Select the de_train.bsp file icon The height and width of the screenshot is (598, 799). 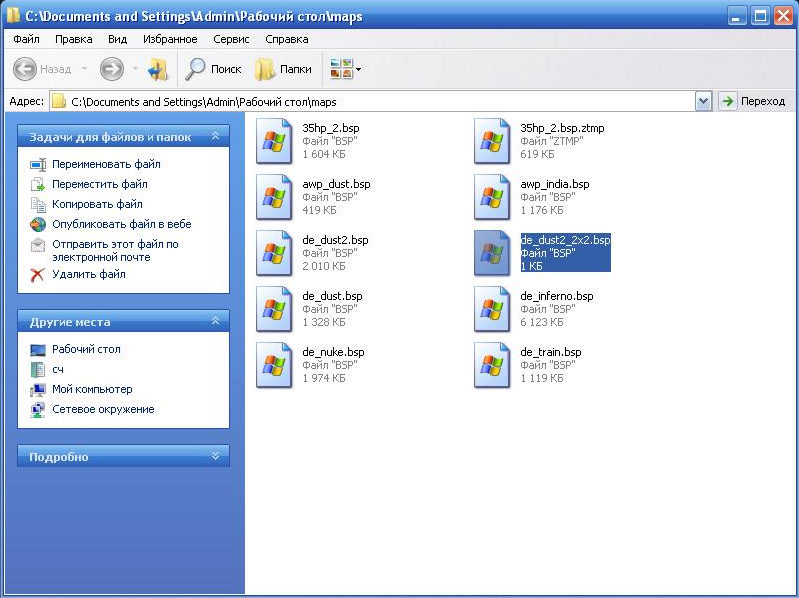point(492,365)
